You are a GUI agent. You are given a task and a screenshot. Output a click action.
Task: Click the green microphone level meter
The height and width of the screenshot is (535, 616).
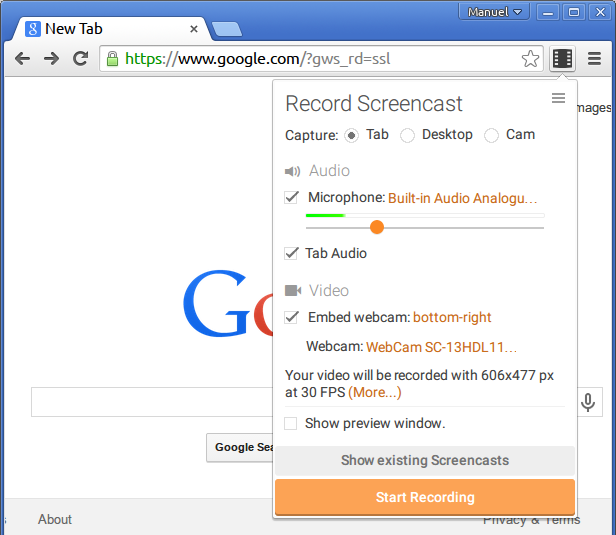(x=425, y=215)
